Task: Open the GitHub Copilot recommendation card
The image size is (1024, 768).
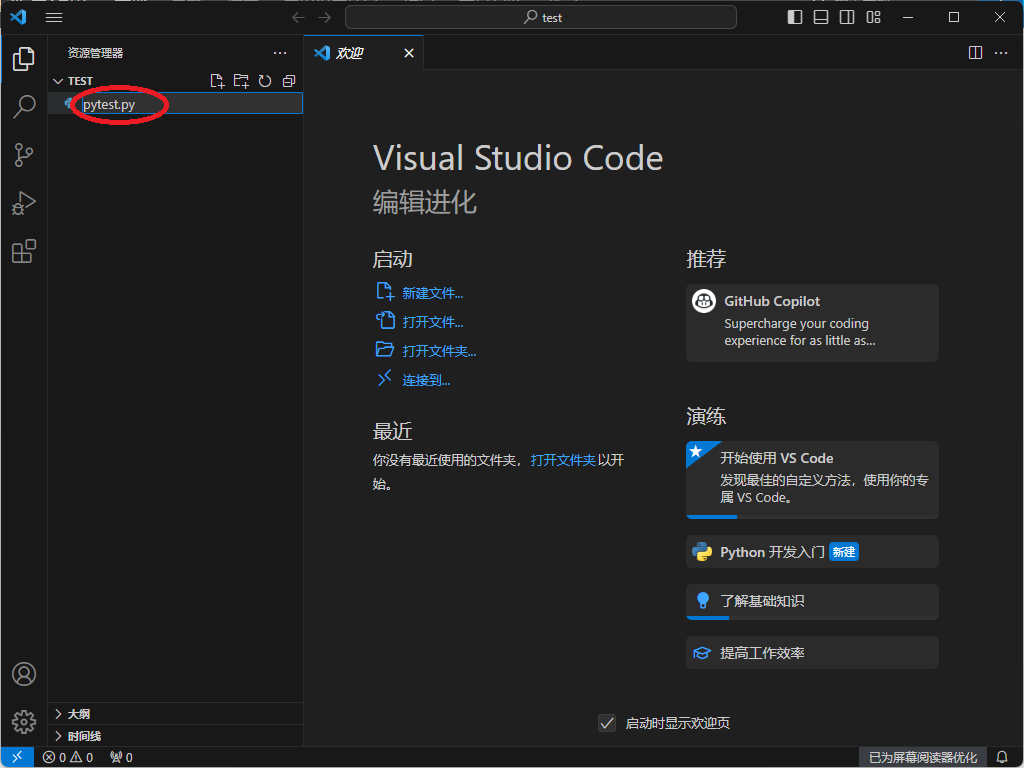Action: (812, 323)
